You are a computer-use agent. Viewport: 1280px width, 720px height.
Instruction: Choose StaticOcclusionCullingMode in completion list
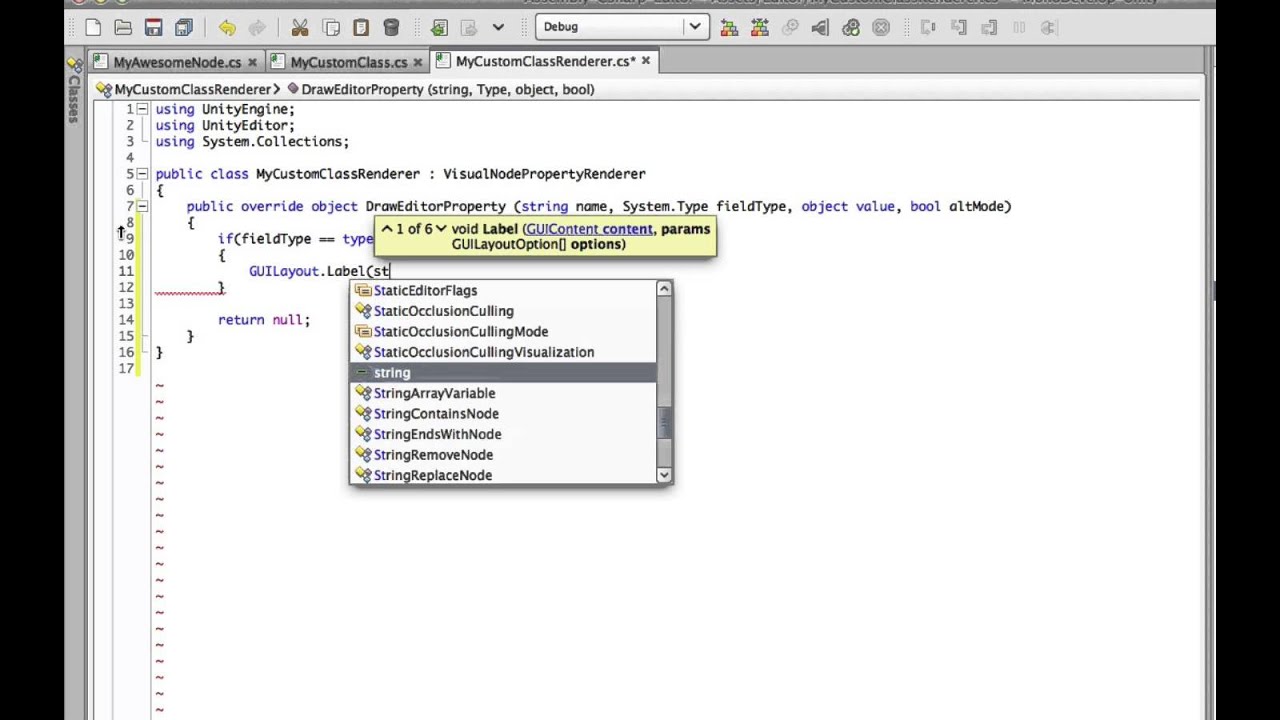click(503, 331)
